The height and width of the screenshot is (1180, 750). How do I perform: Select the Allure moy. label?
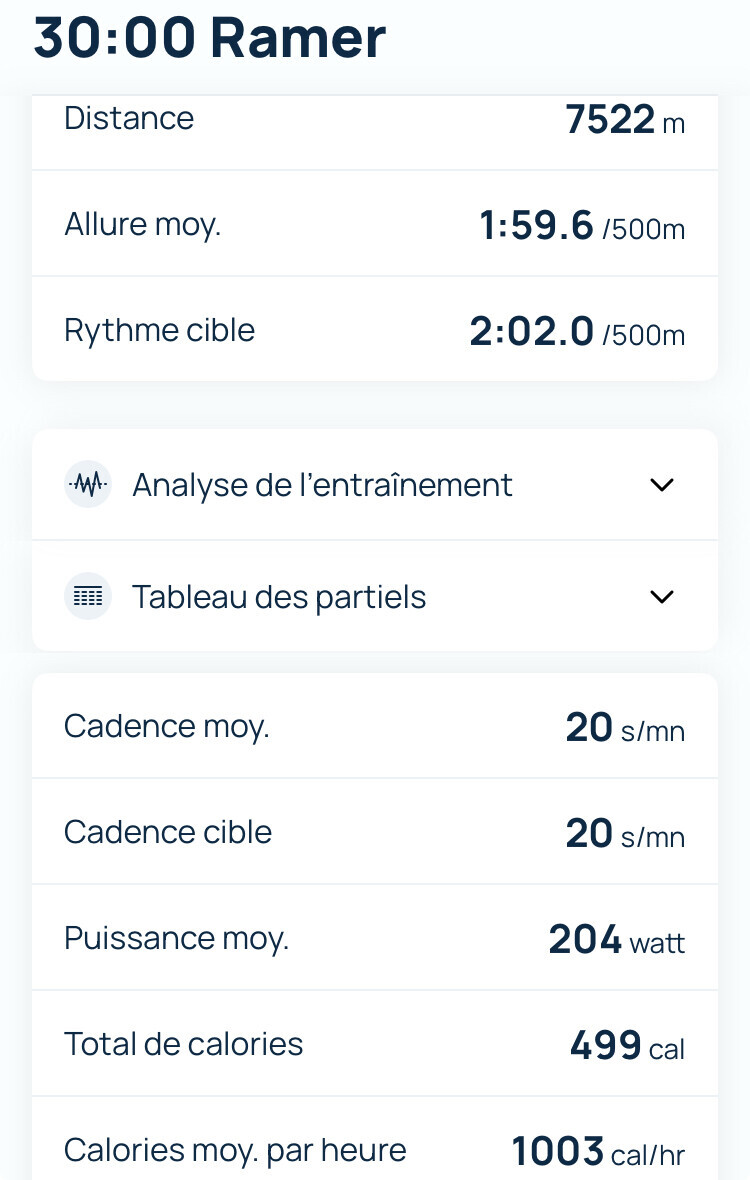tap(142, 224)
